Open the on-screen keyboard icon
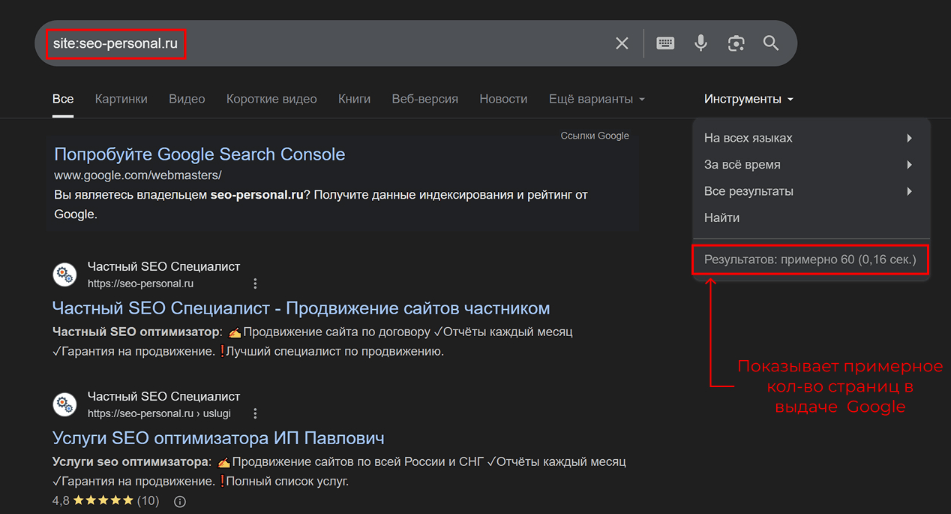951x514 pixels. [x=665, y=43]
